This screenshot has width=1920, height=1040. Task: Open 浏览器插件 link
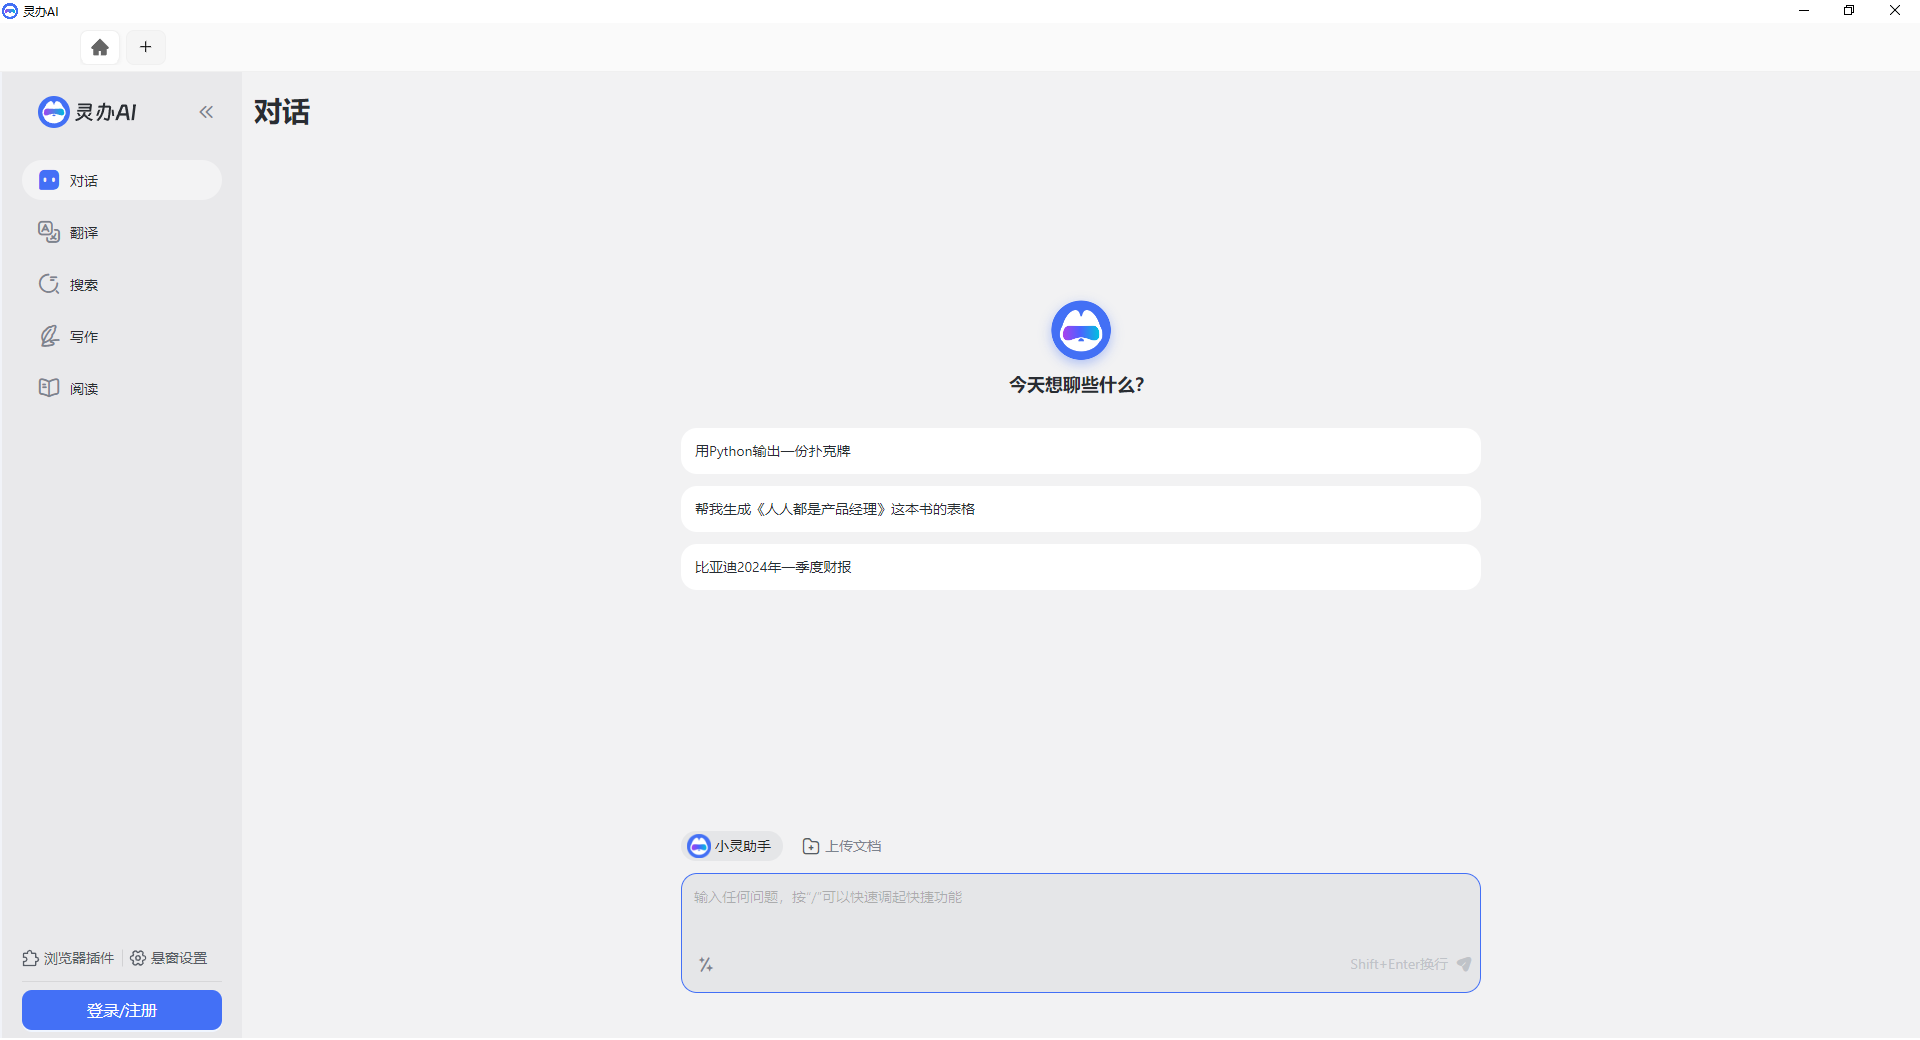[68, 958]
